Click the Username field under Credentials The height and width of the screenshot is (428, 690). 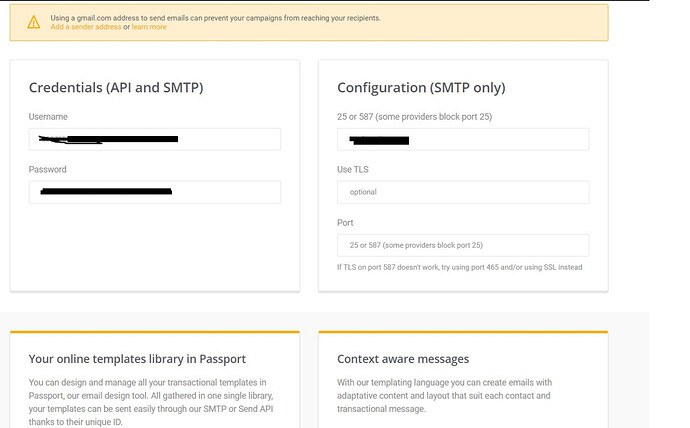tap(154, 139)
